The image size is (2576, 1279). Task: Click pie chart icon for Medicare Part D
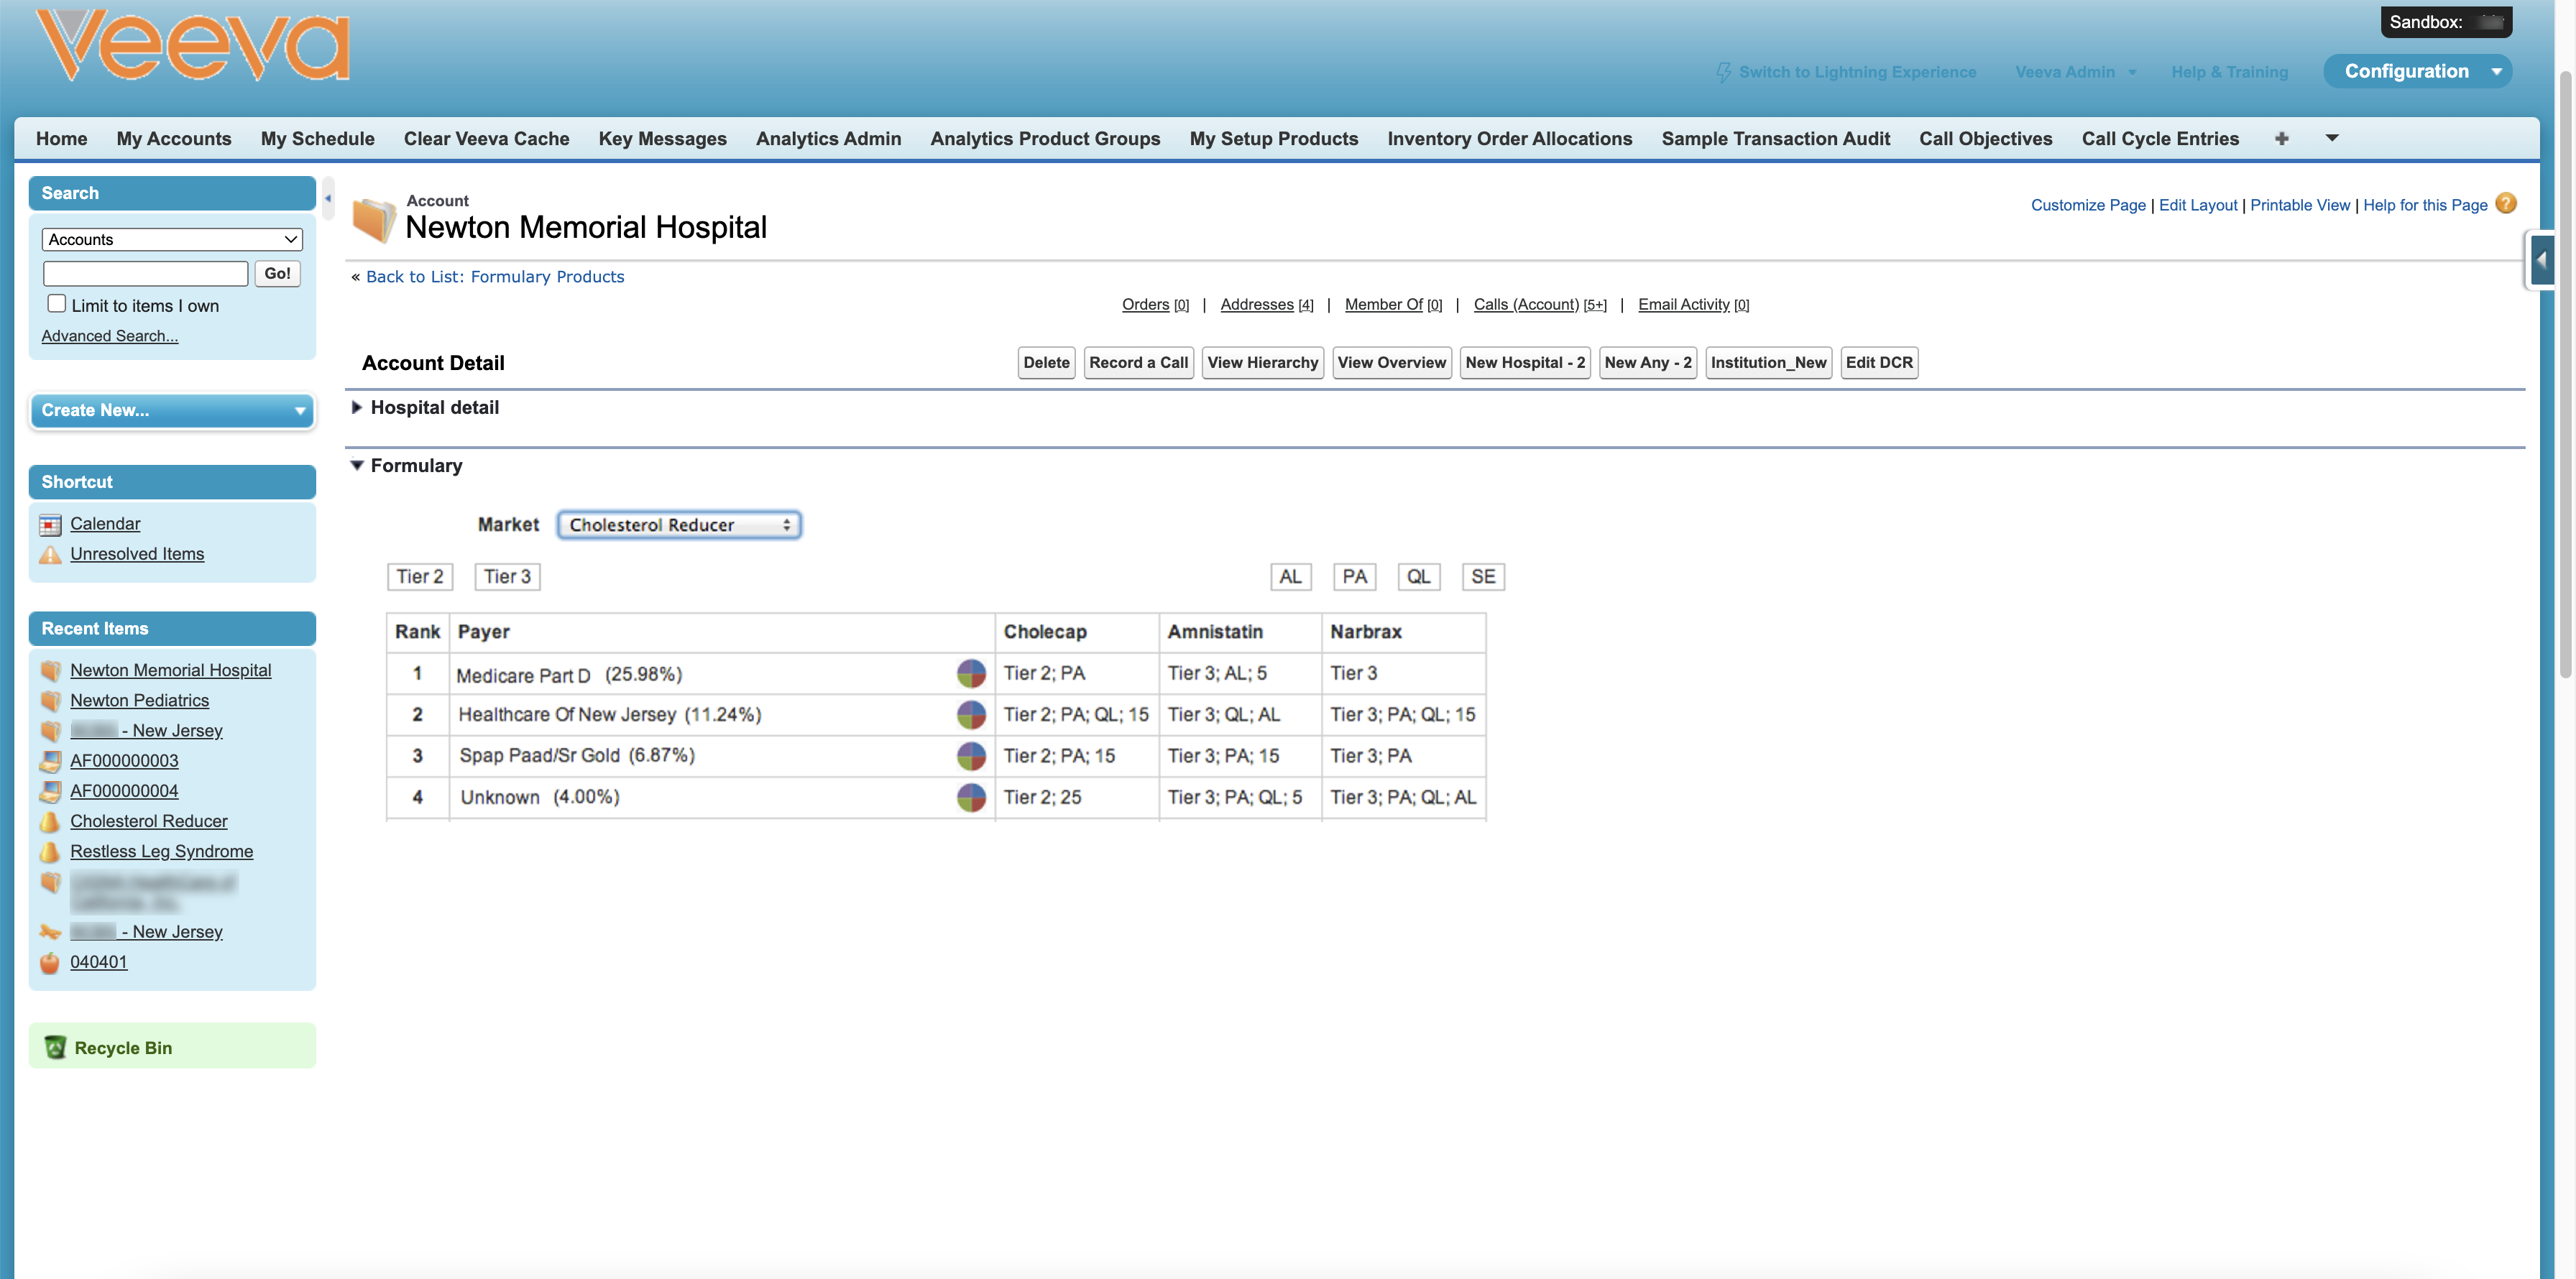click(970, 673)
